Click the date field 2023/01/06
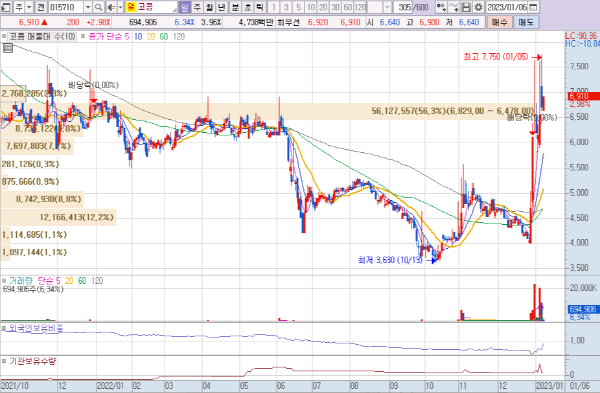This screenshot has height=393, width=600. 507,7
